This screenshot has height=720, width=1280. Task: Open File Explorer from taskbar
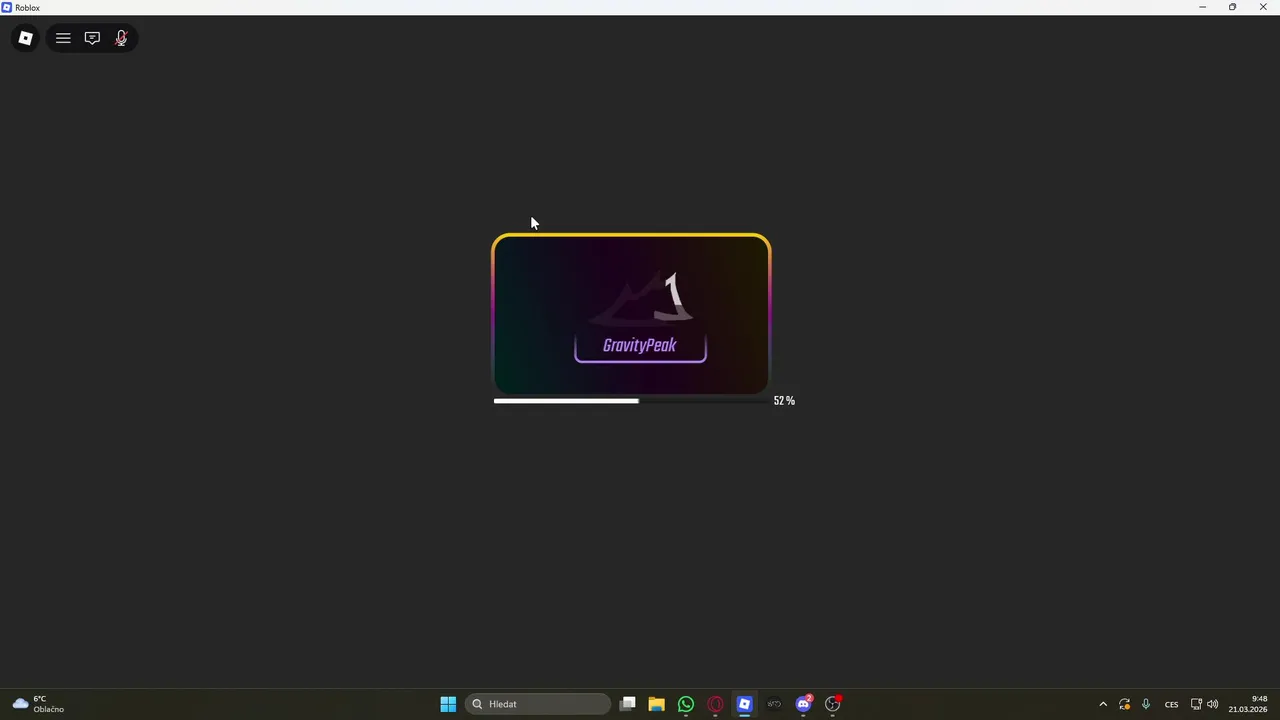[x=656, y=704]
